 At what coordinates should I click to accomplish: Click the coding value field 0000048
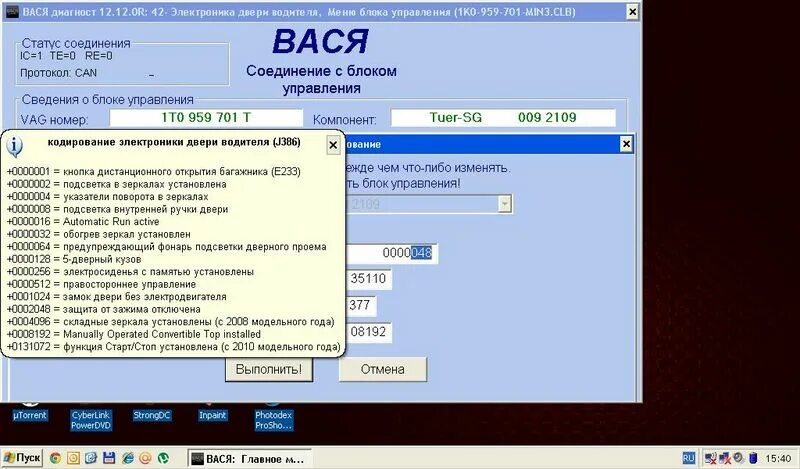pyautogui.click(x=391, y=253)
